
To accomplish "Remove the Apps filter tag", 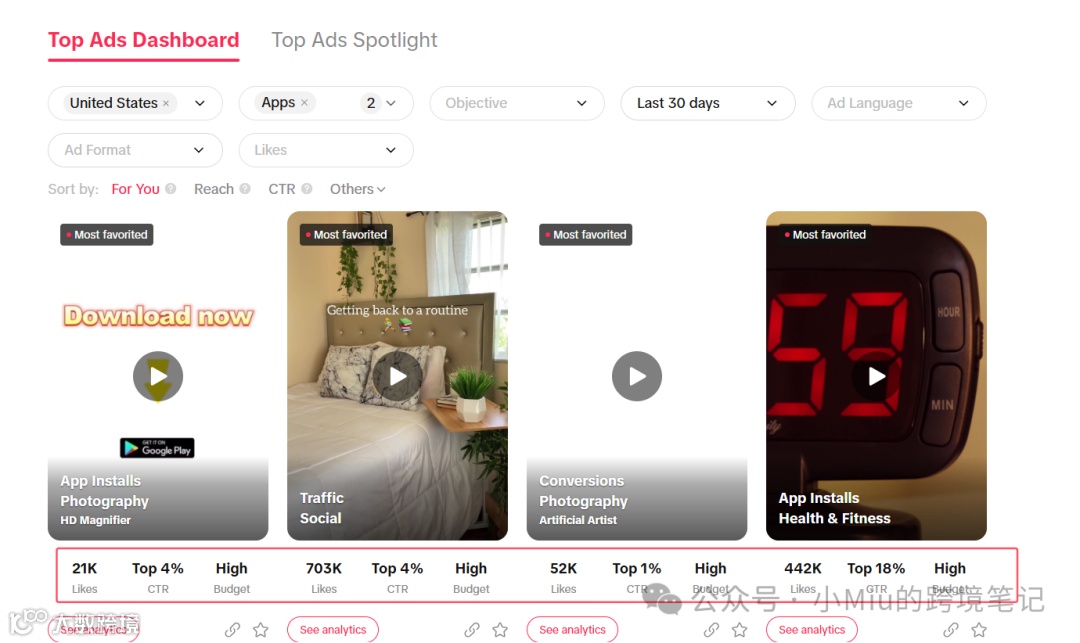I will point(304,103).
